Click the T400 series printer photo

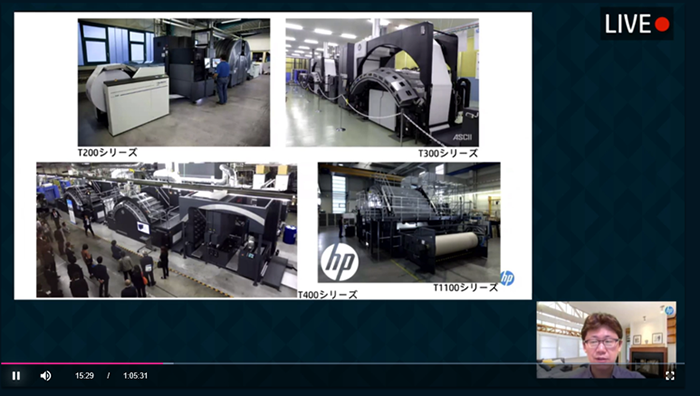pos(167,230)
